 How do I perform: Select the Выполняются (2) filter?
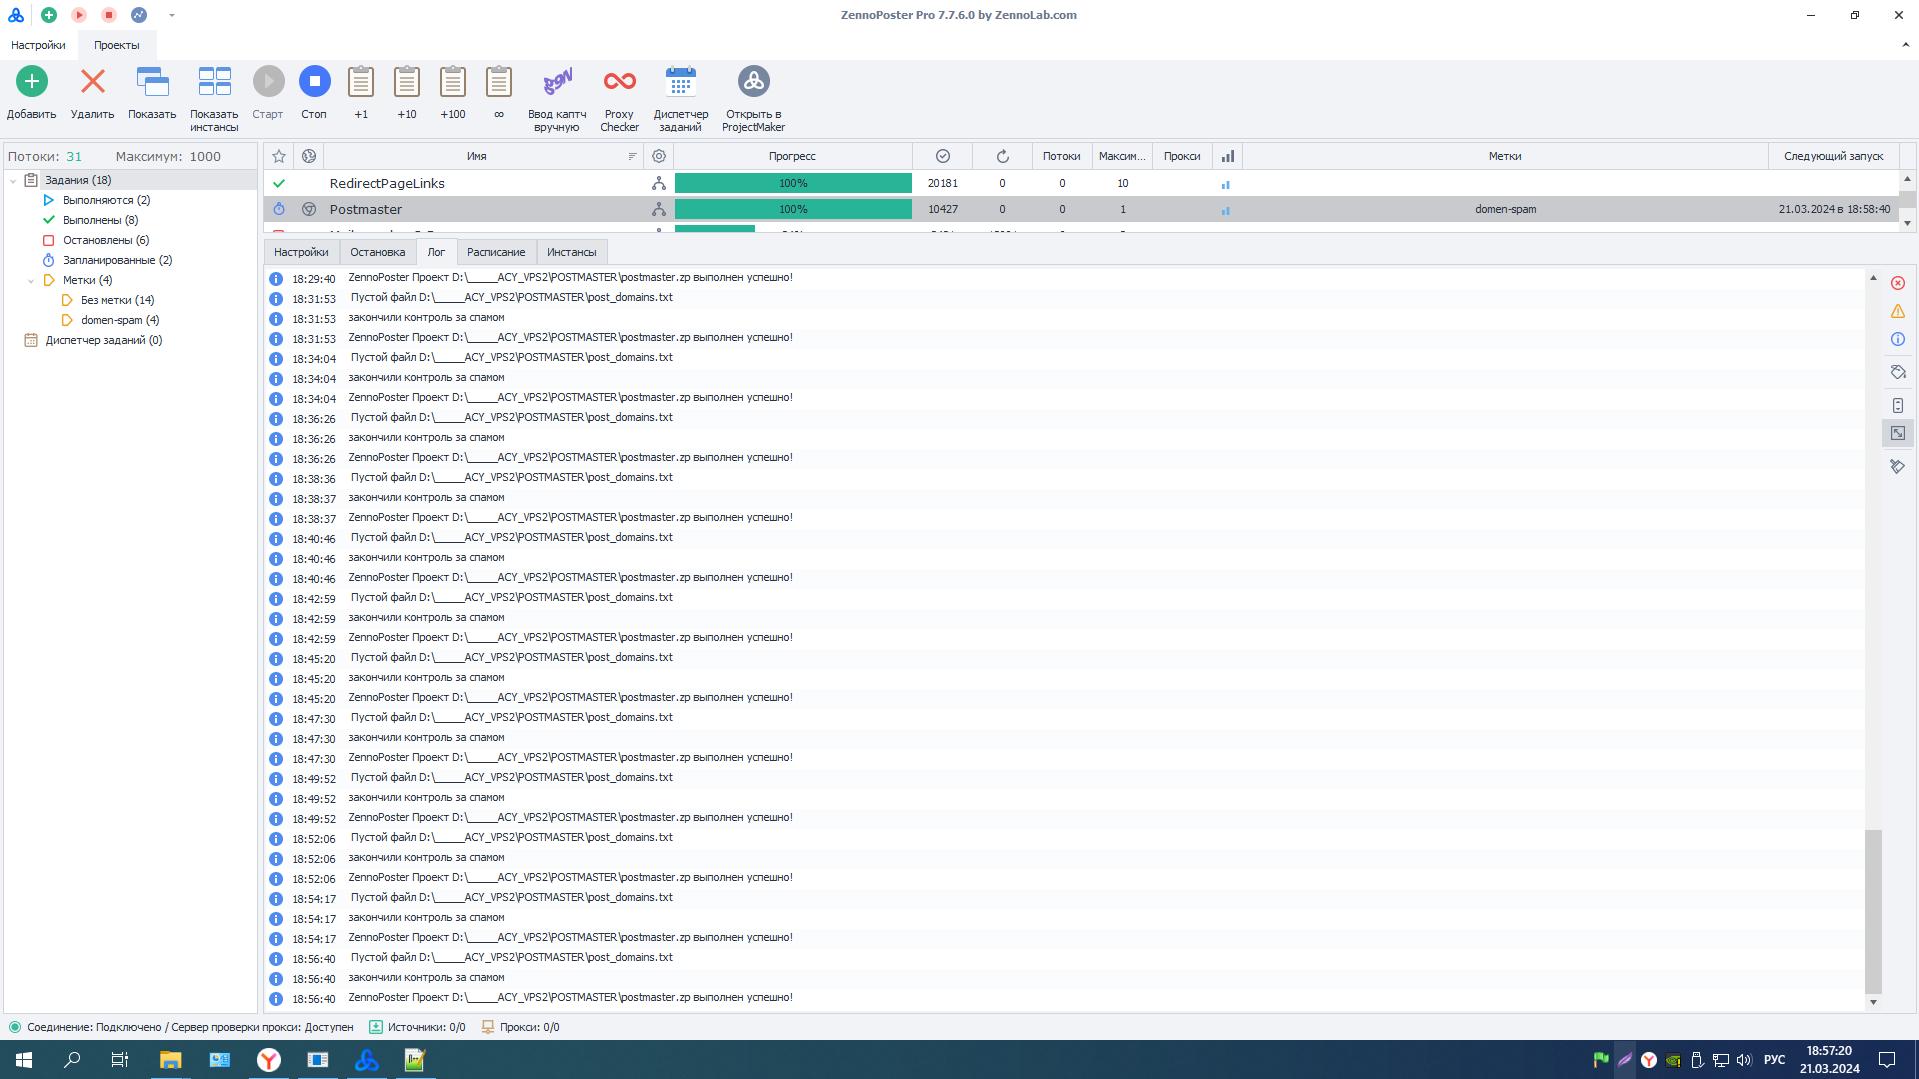[106, 200]
